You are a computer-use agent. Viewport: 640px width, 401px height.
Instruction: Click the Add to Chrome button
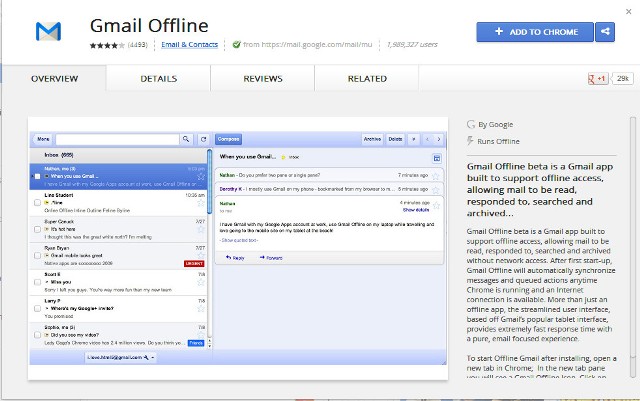click(x=535, y=32)
